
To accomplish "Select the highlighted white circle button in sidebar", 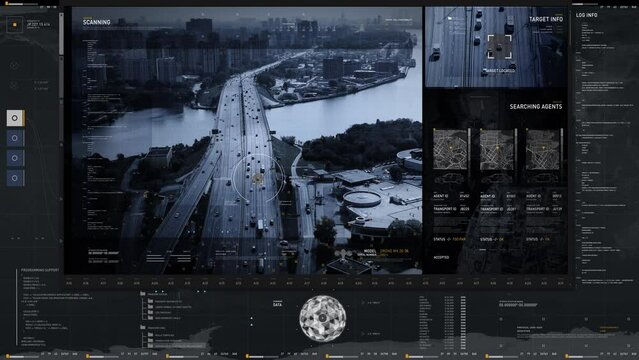I will coord(15,118).
